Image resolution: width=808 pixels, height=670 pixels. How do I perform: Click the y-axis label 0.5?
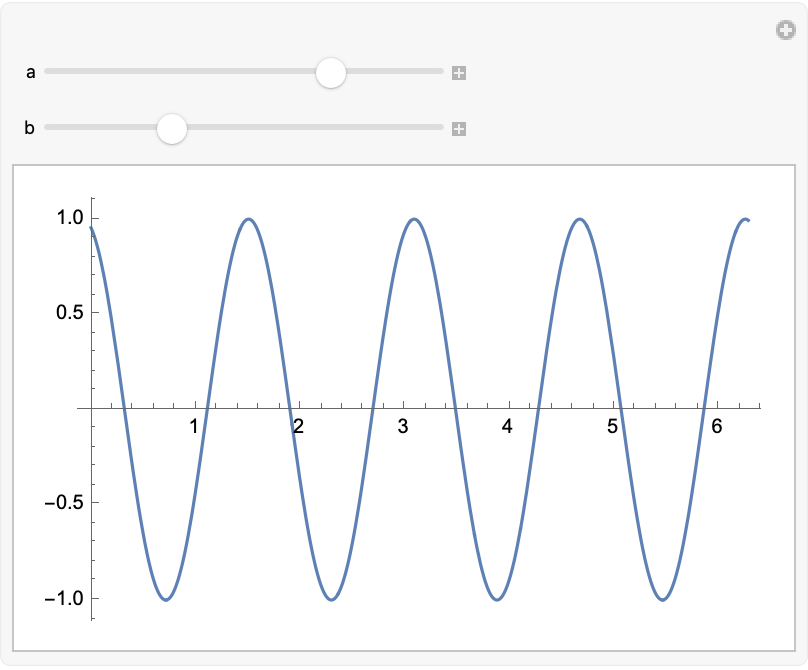70,312
